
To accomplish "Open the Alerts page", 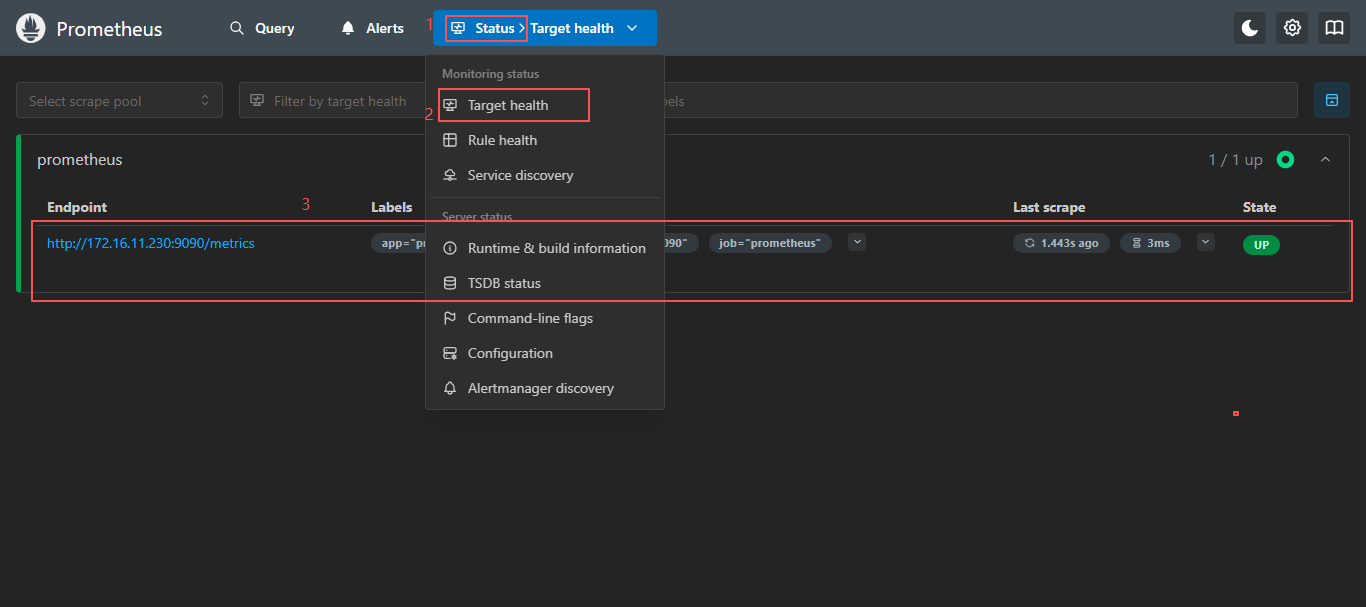I will (373, 28).
